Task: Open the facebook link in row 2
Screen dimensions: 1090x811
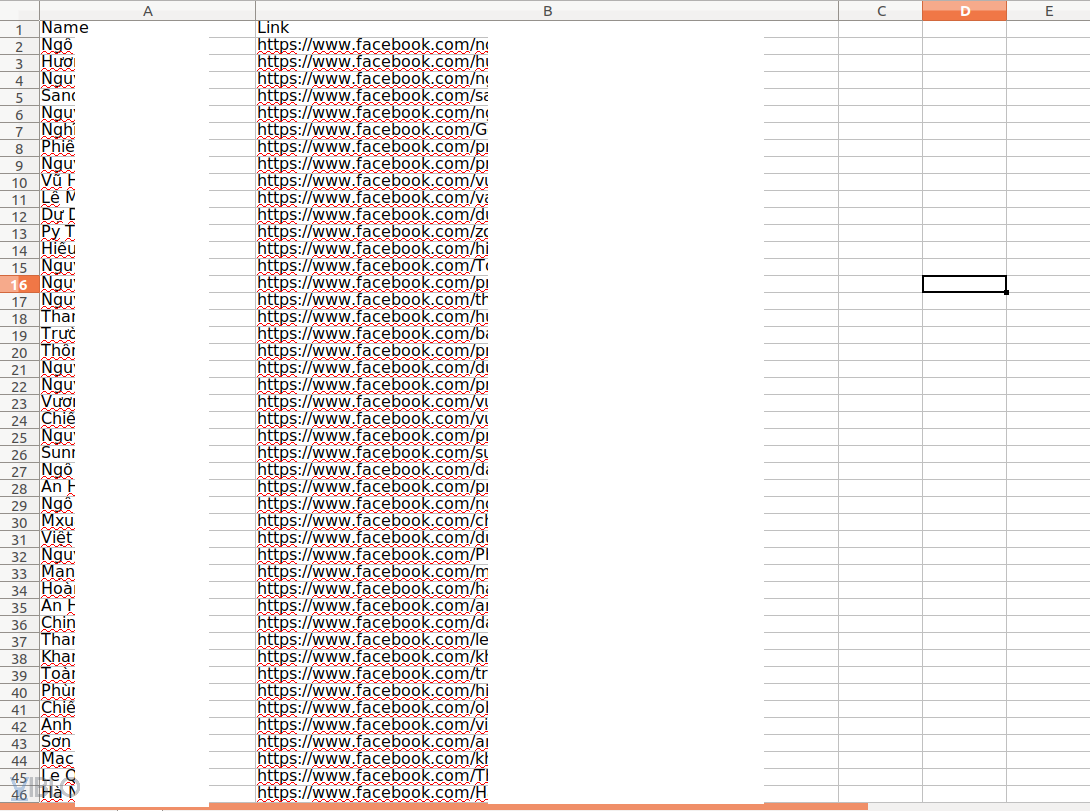Action: coord(372,44)
